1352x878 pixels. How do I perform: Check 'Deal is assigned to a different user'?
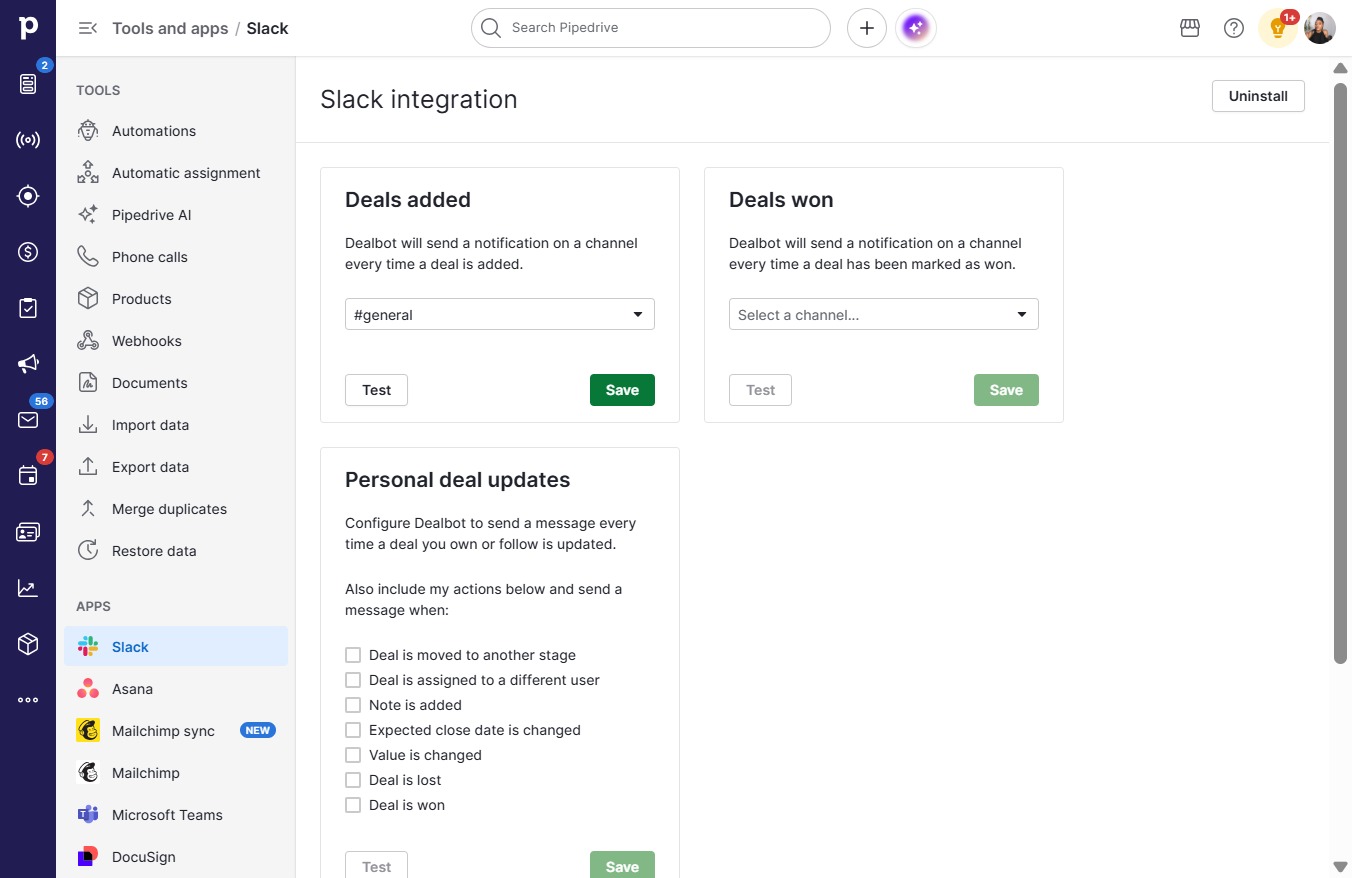(x=353, y=680)
